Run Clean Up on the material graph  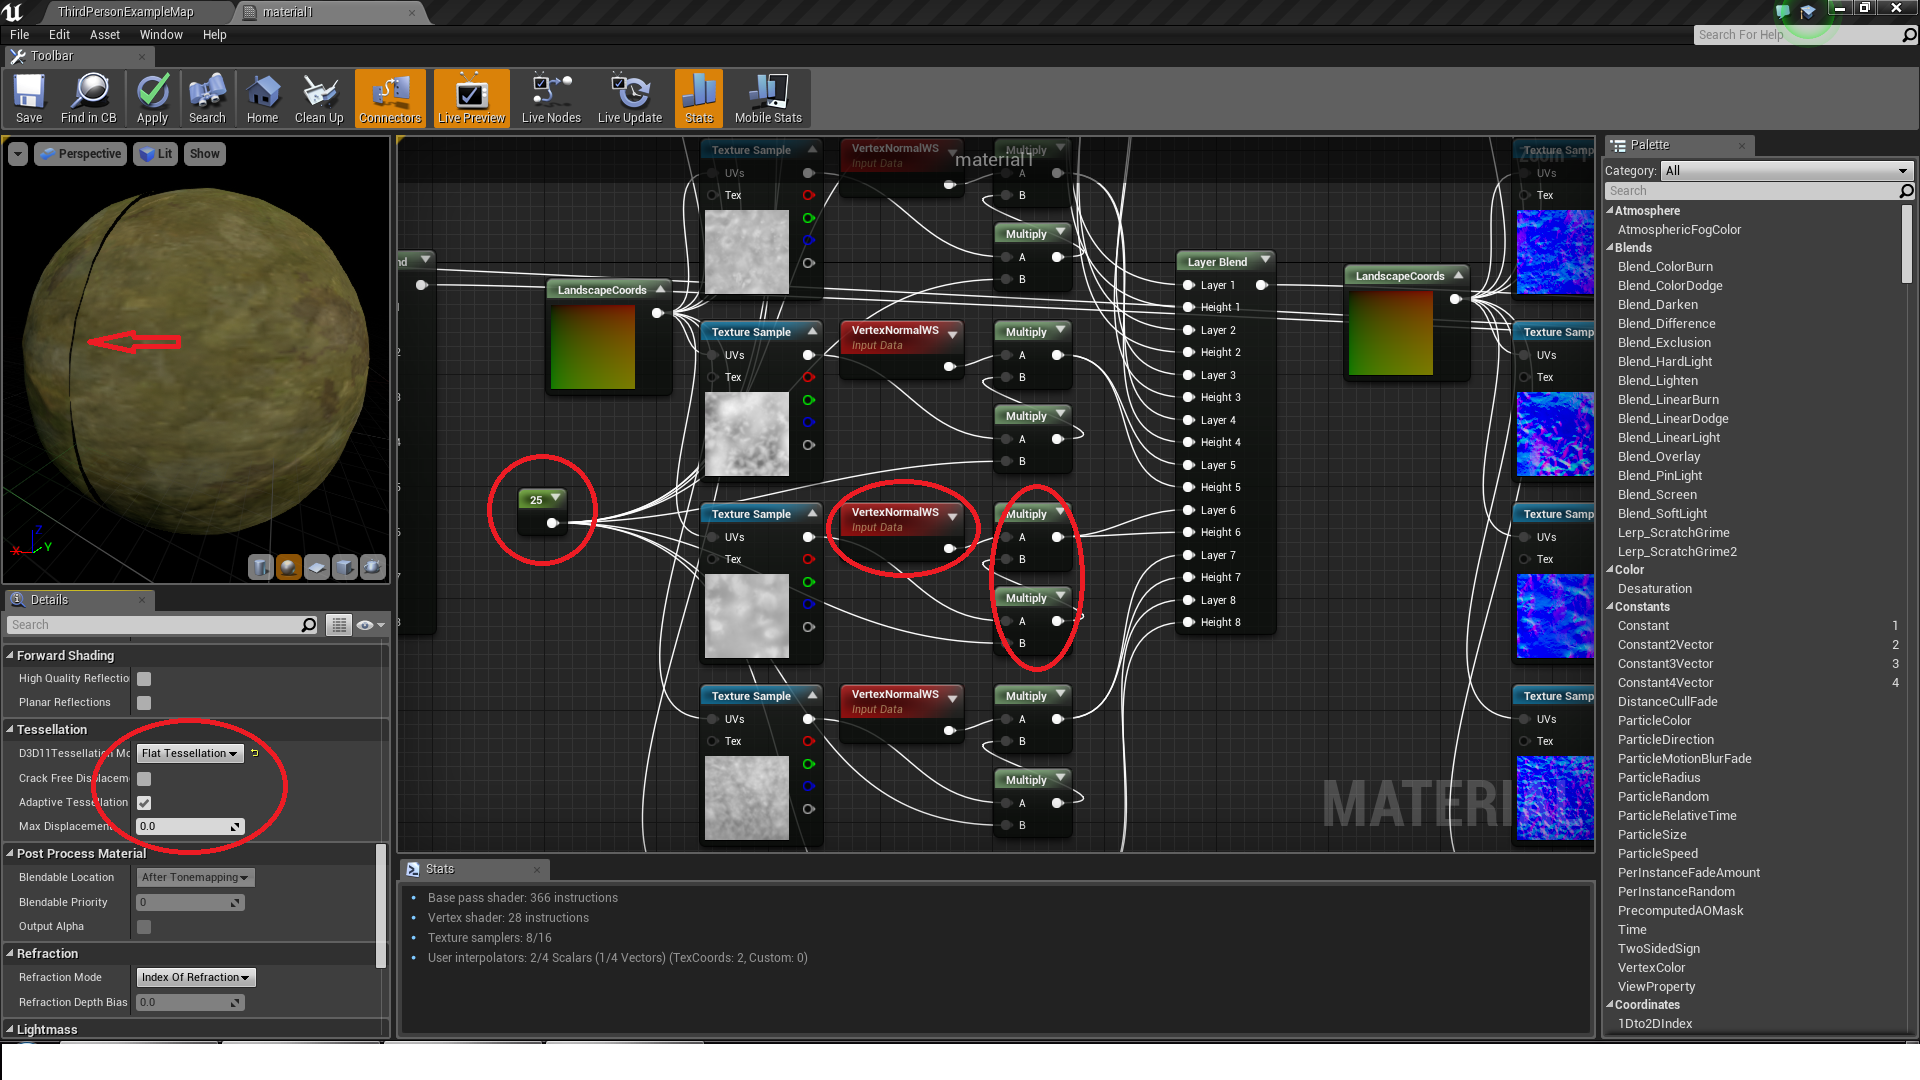click(319, 98)
